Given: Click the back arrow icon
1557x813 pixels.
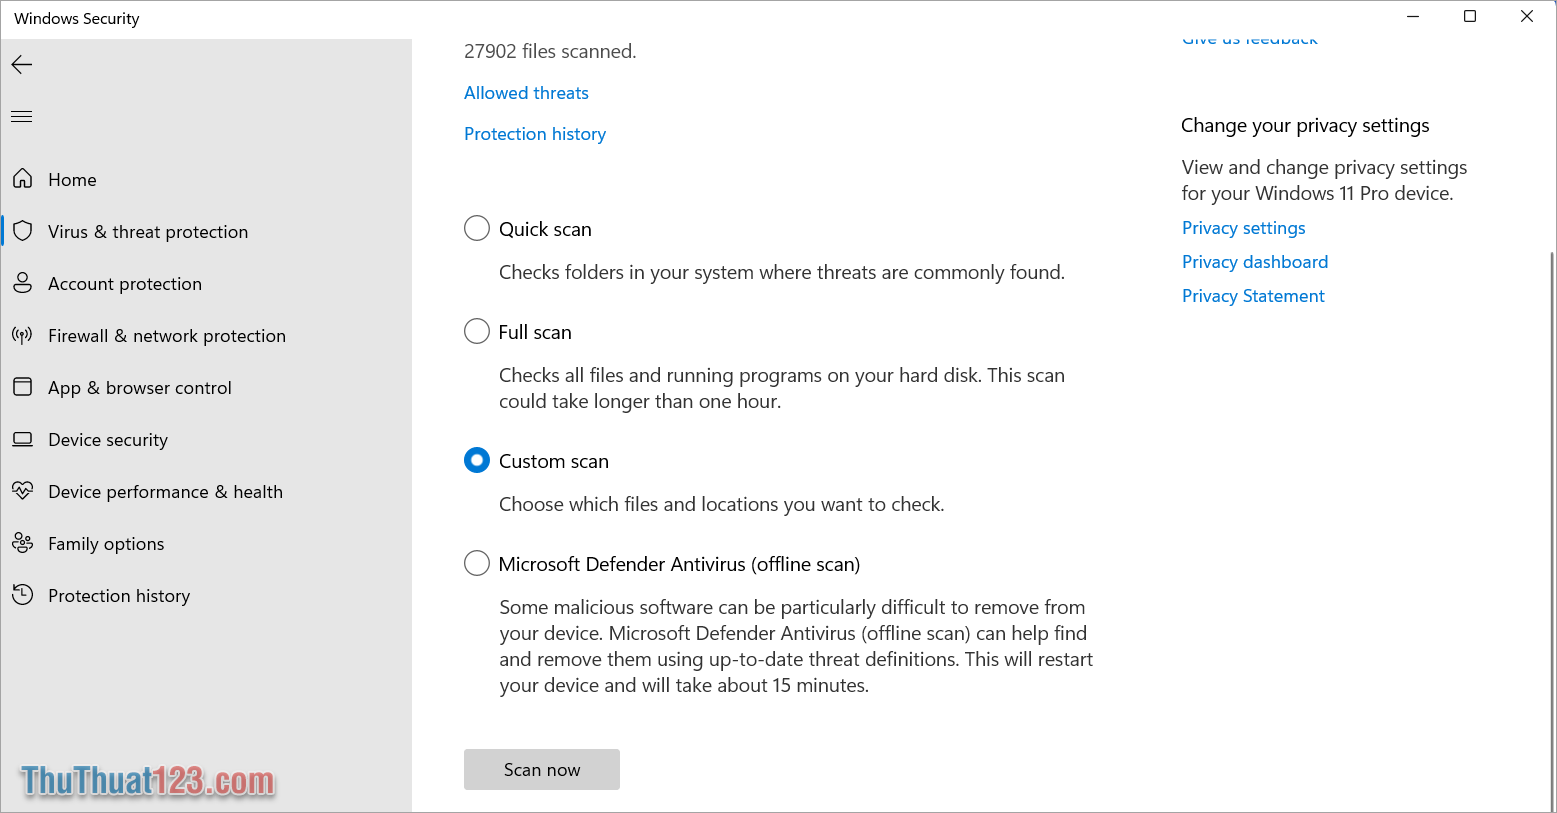Looking at the screenshot, I should [22, 65].
